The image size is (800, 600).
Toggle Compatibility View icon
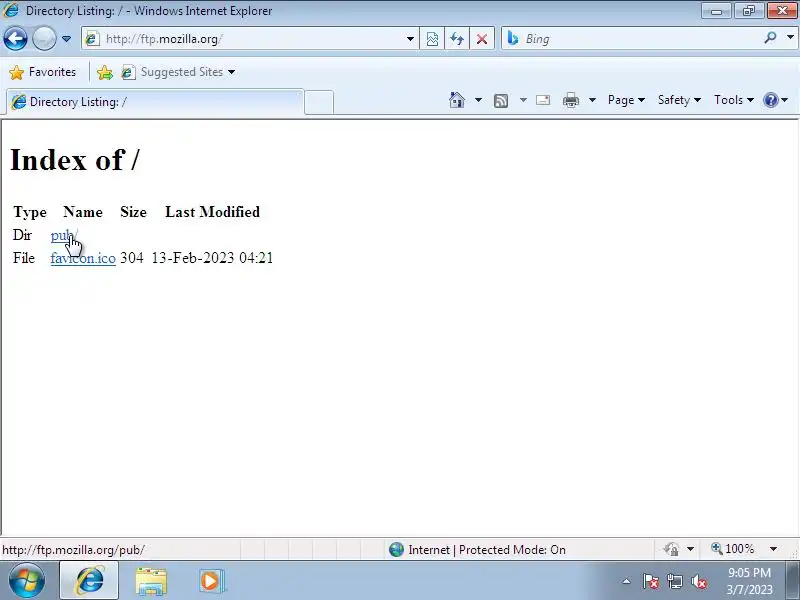432,39
